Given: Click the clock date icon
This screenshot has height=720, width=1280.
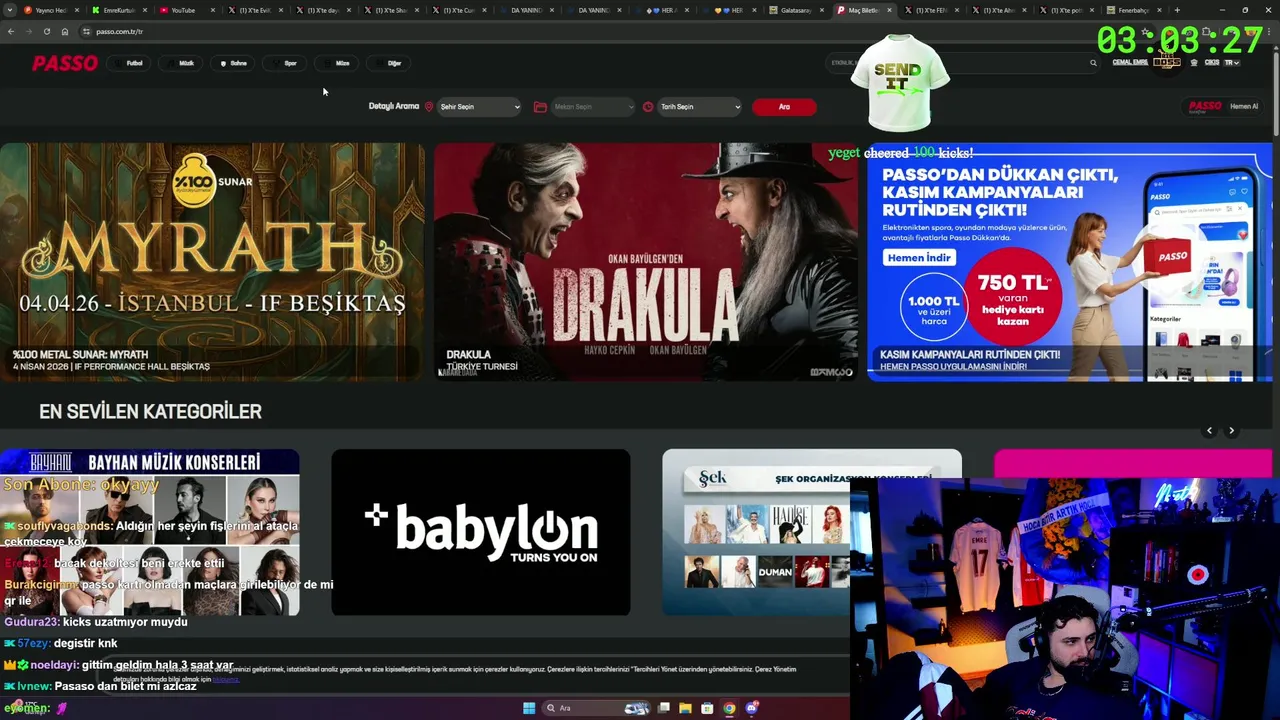Looking at the screenshot, I should [648, 107].
